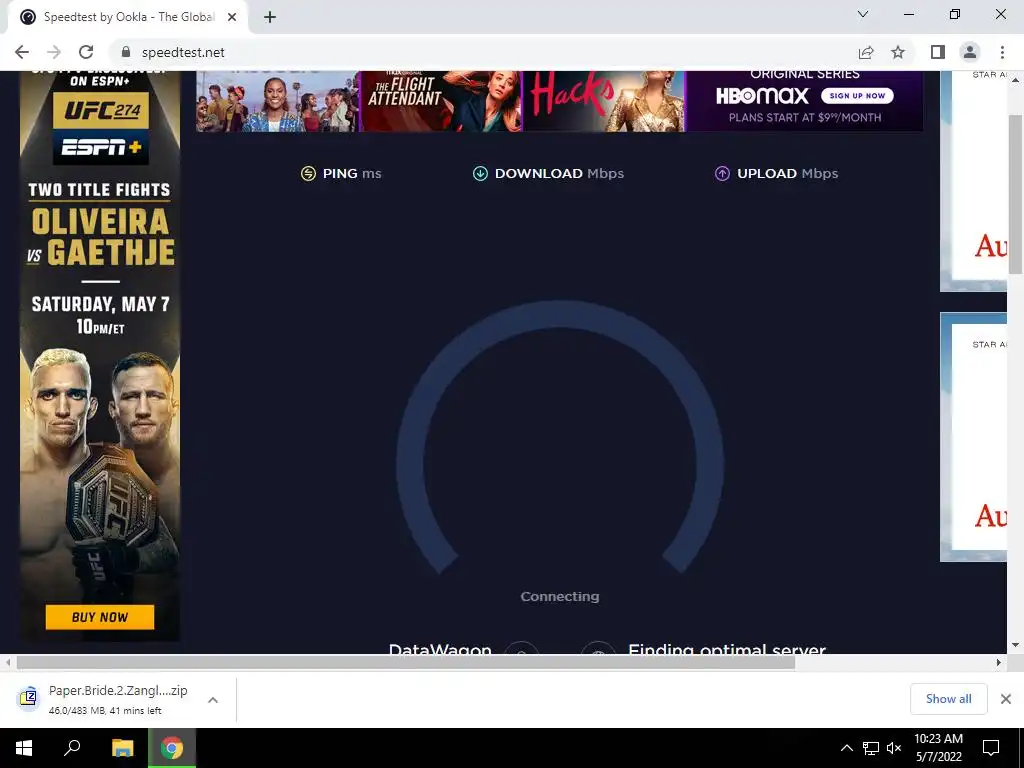Image resolution: width=1024 pixels, height=768 pixels.
Task: Click the Connecting status text
Action: tap(560, 596)
